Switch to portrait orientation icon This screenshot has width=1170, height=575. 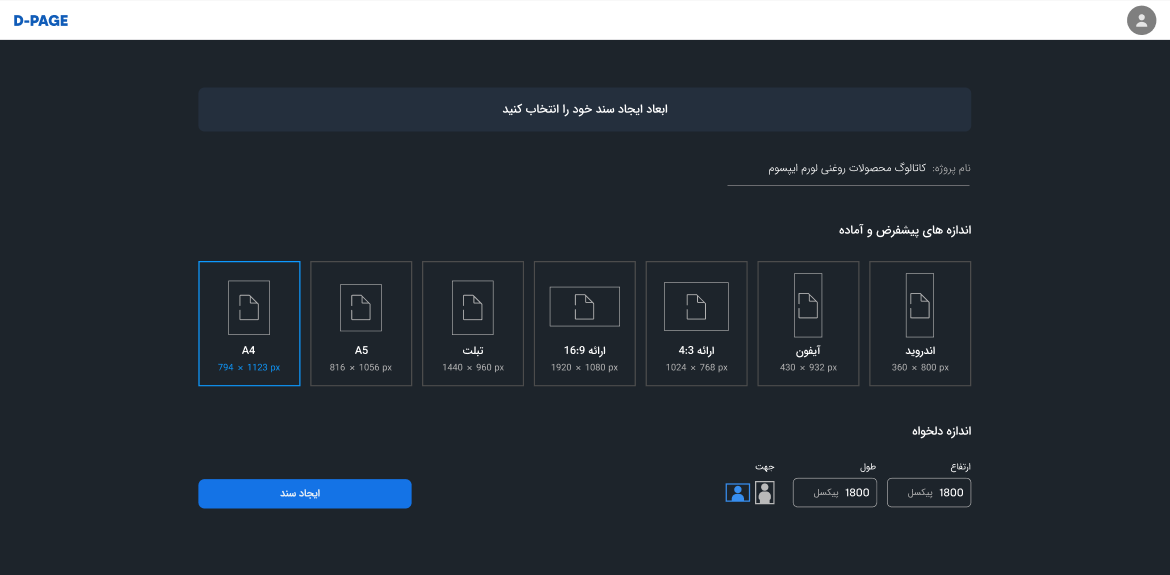[765, 492]
